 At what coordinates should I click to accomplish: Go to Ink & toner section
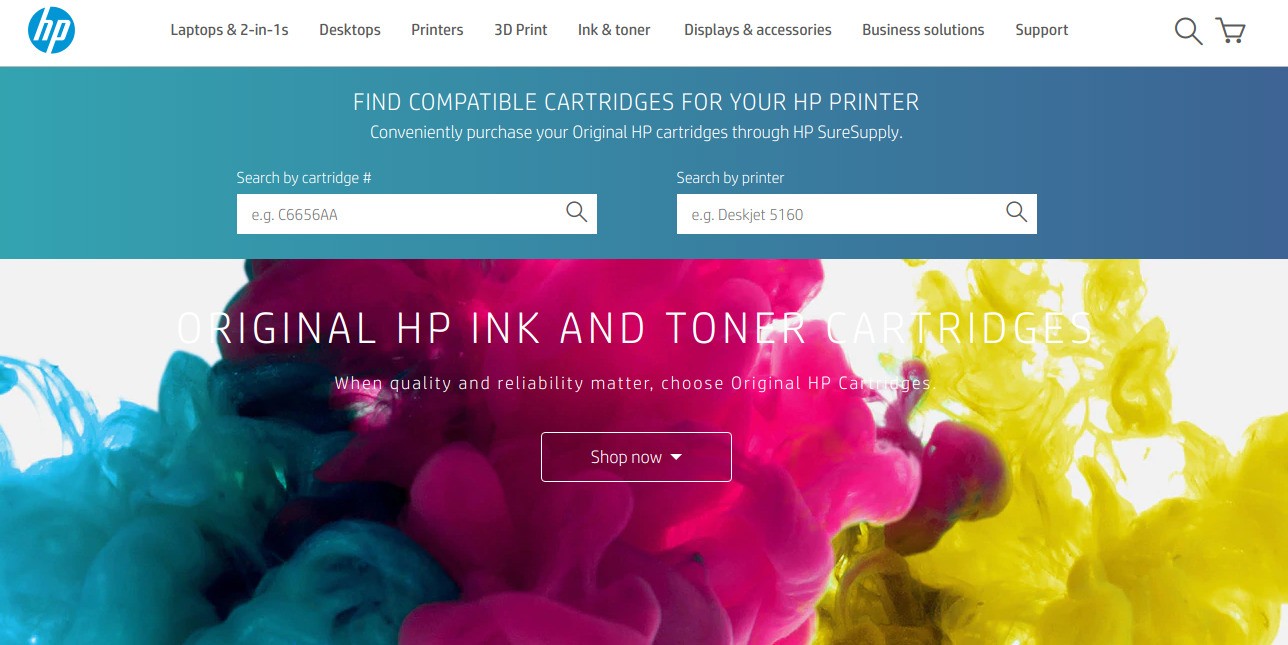click(614, 30)
